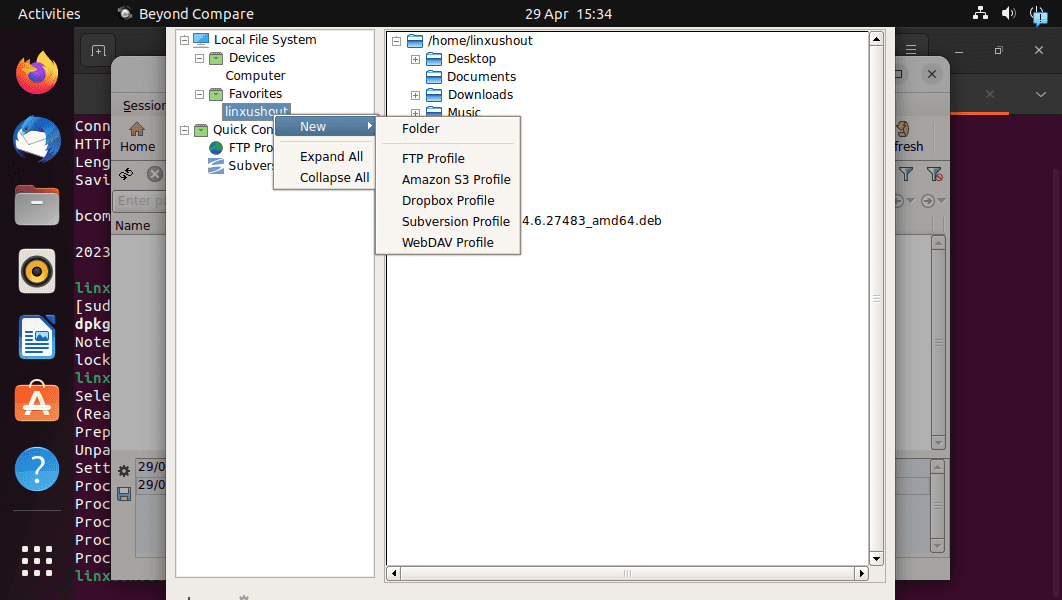Viewport: 1062px width, 600px height.
Task: Create a new Folder
Action: [448, 129]
